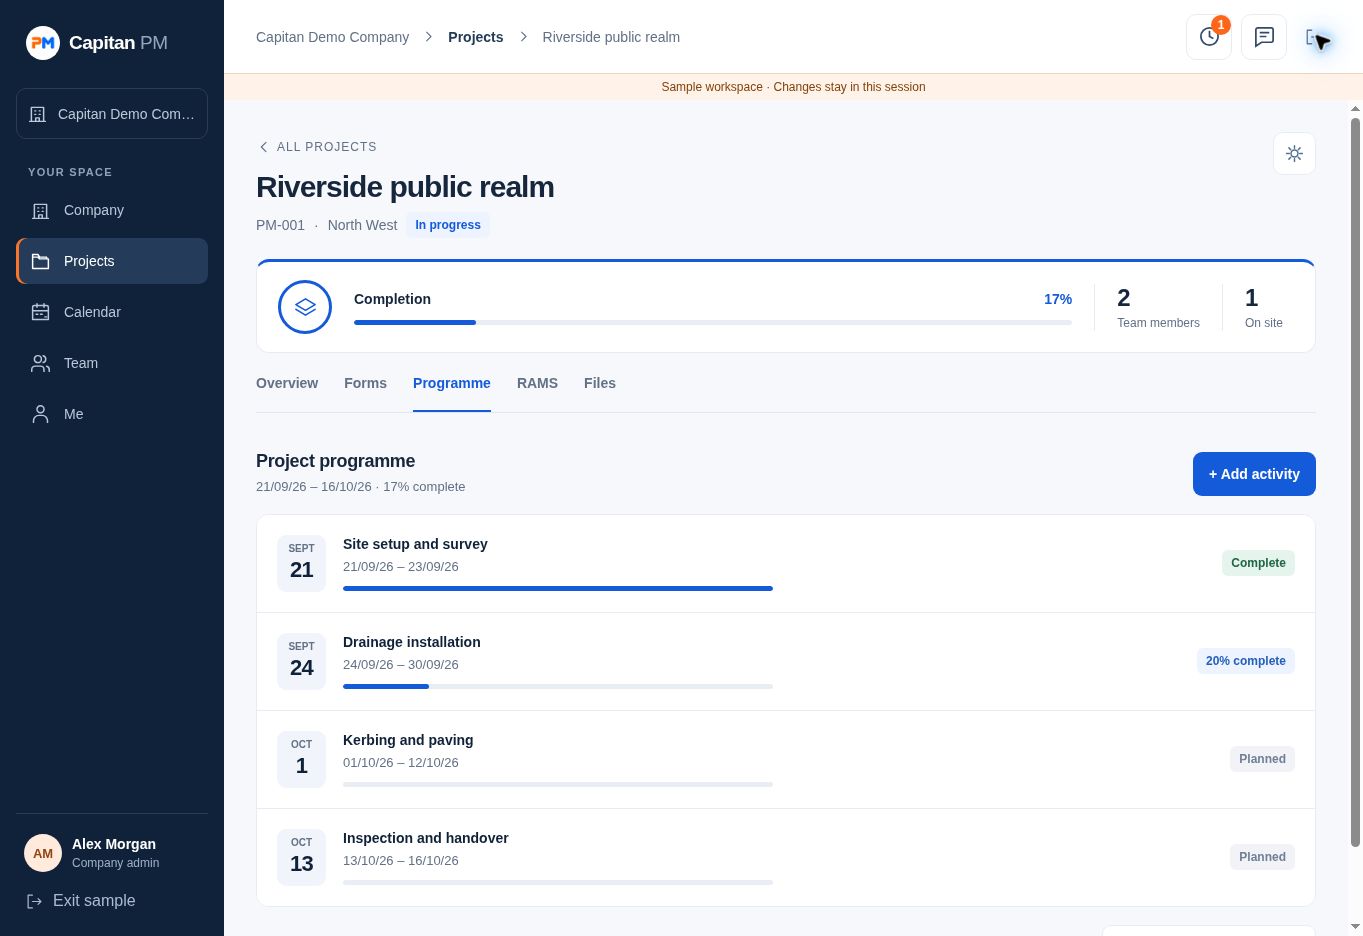Open Team in sidebar
The height and width of the screenshot is (936, 1363).
[x=112, y=363]
